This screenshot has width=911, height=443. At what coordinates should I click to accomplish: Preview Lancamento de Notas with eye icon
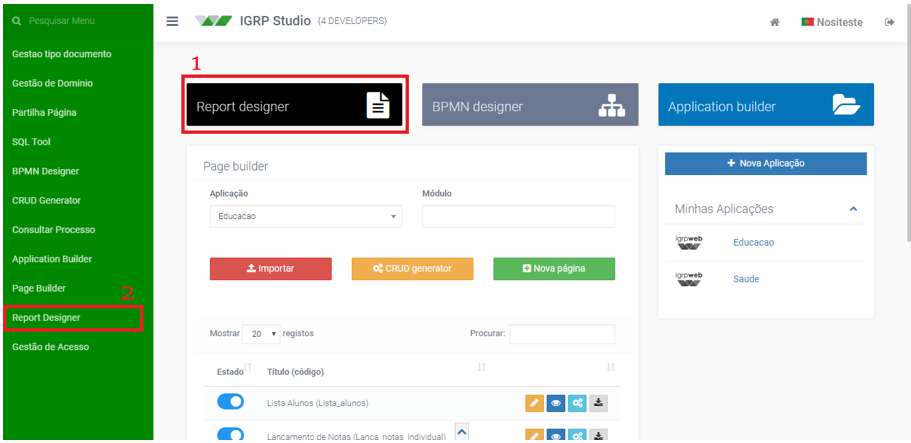[556, 435]
